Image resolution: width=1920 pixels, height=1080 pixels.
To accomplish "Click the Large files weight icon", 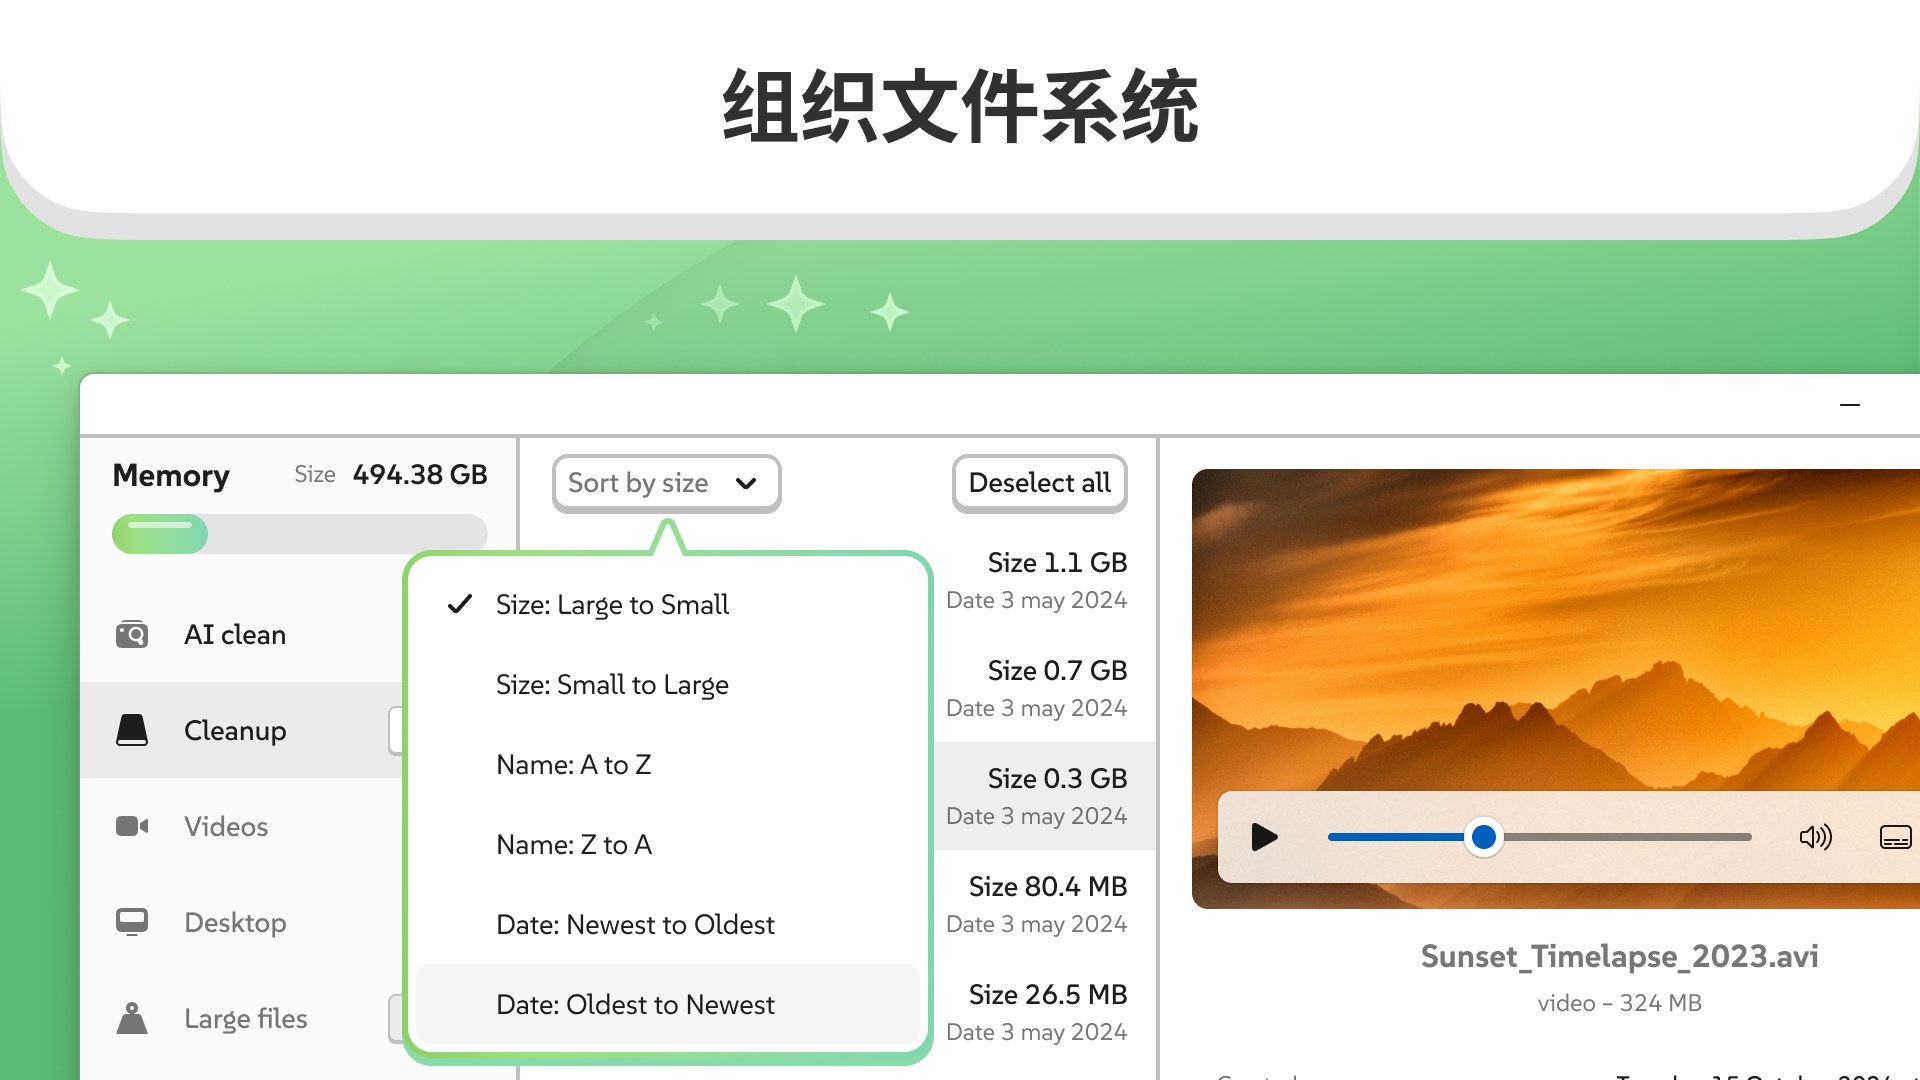I will coord(132,1018).
